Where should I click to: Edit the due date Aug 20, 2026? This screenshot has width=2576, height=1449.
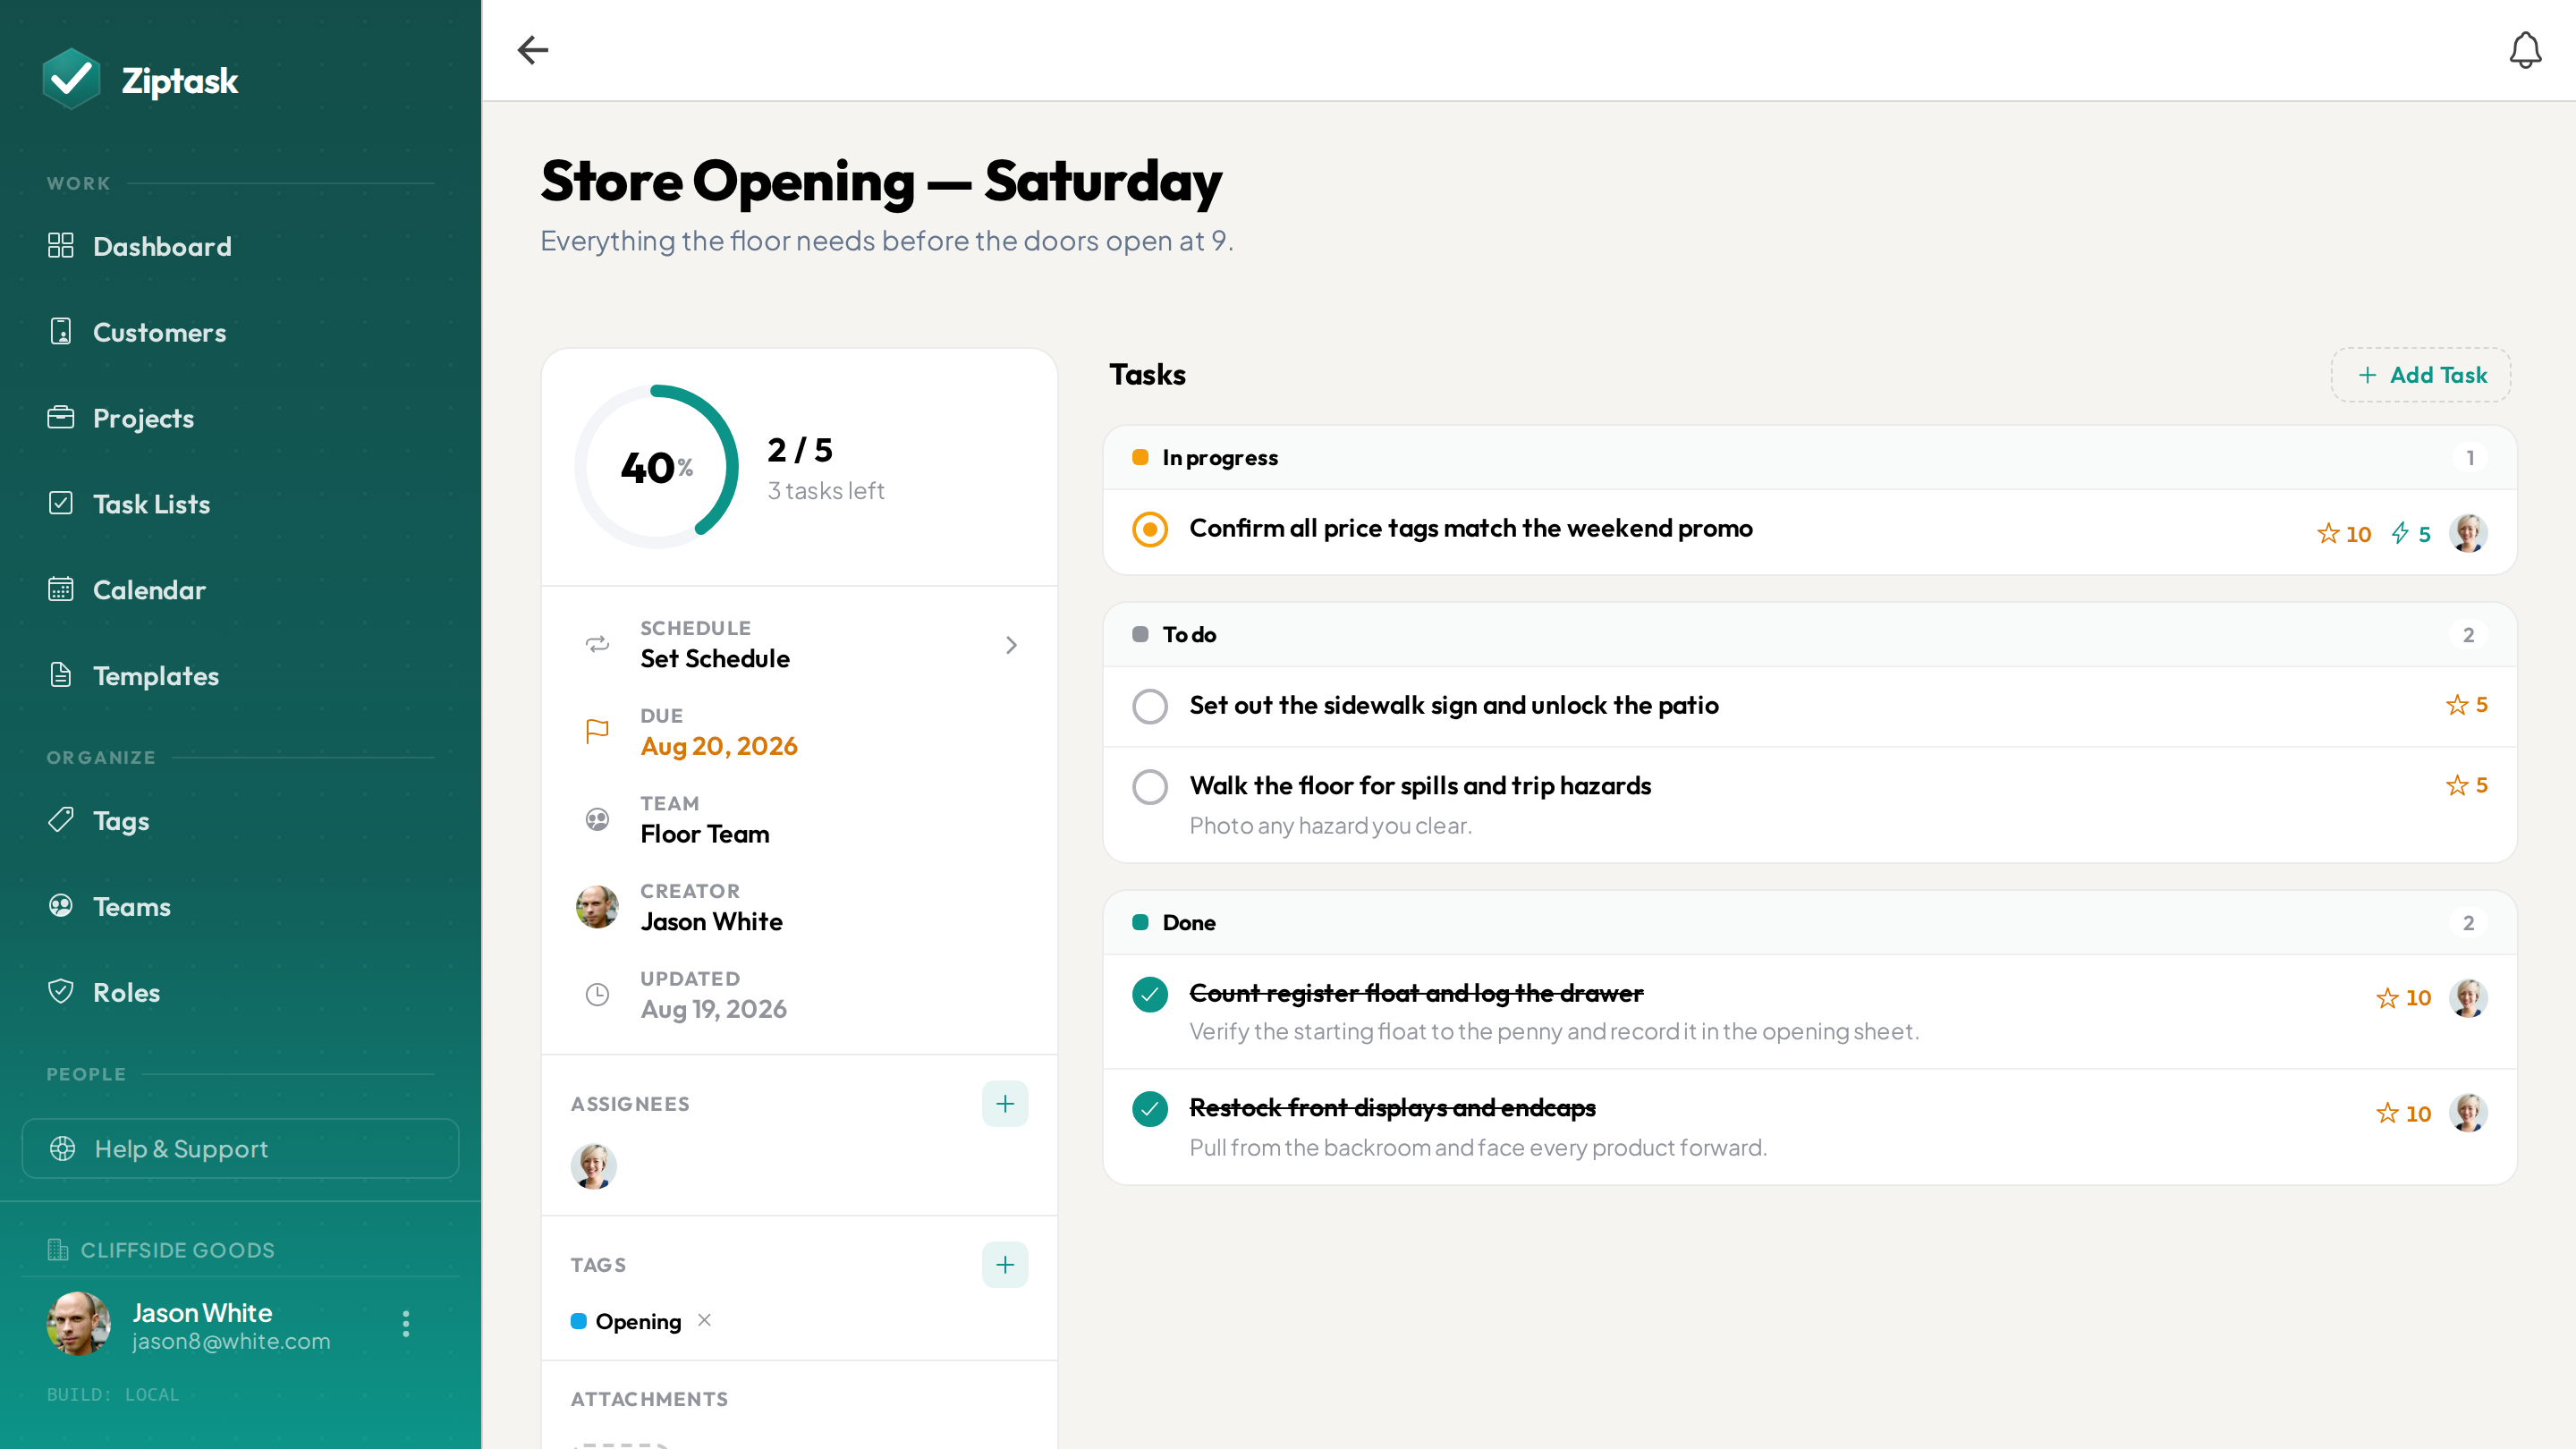pos(719,747)
